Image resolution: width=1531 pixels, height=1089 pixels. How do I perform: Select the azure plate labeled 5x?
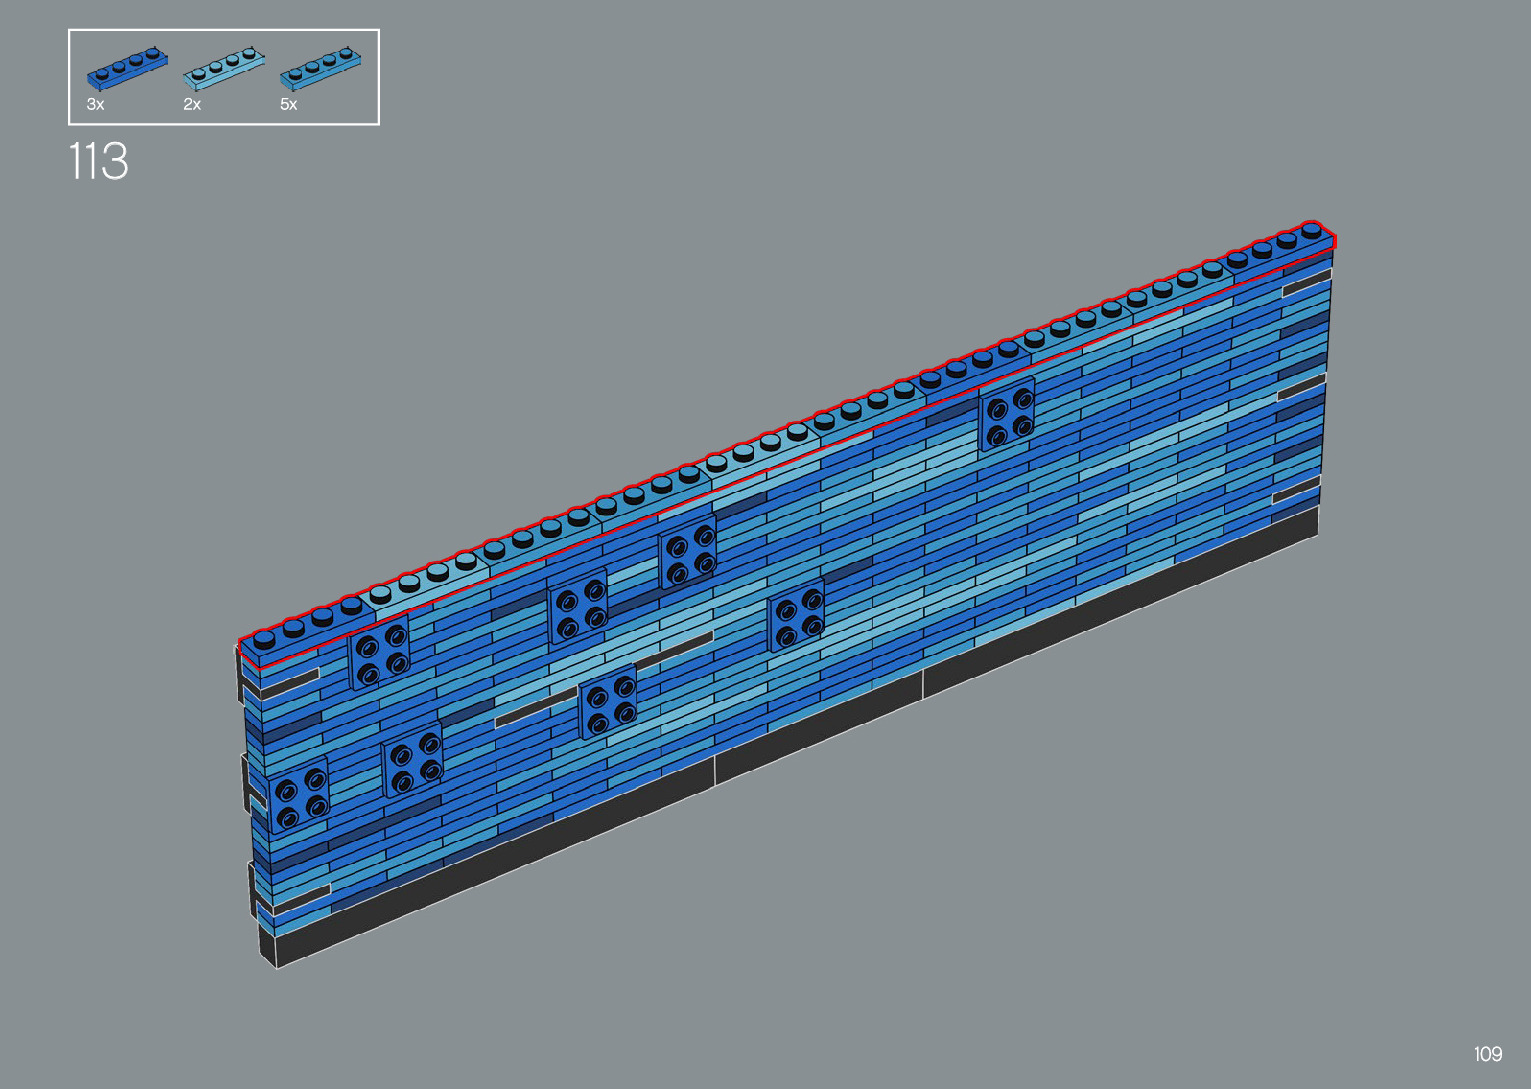click(320, 67)
